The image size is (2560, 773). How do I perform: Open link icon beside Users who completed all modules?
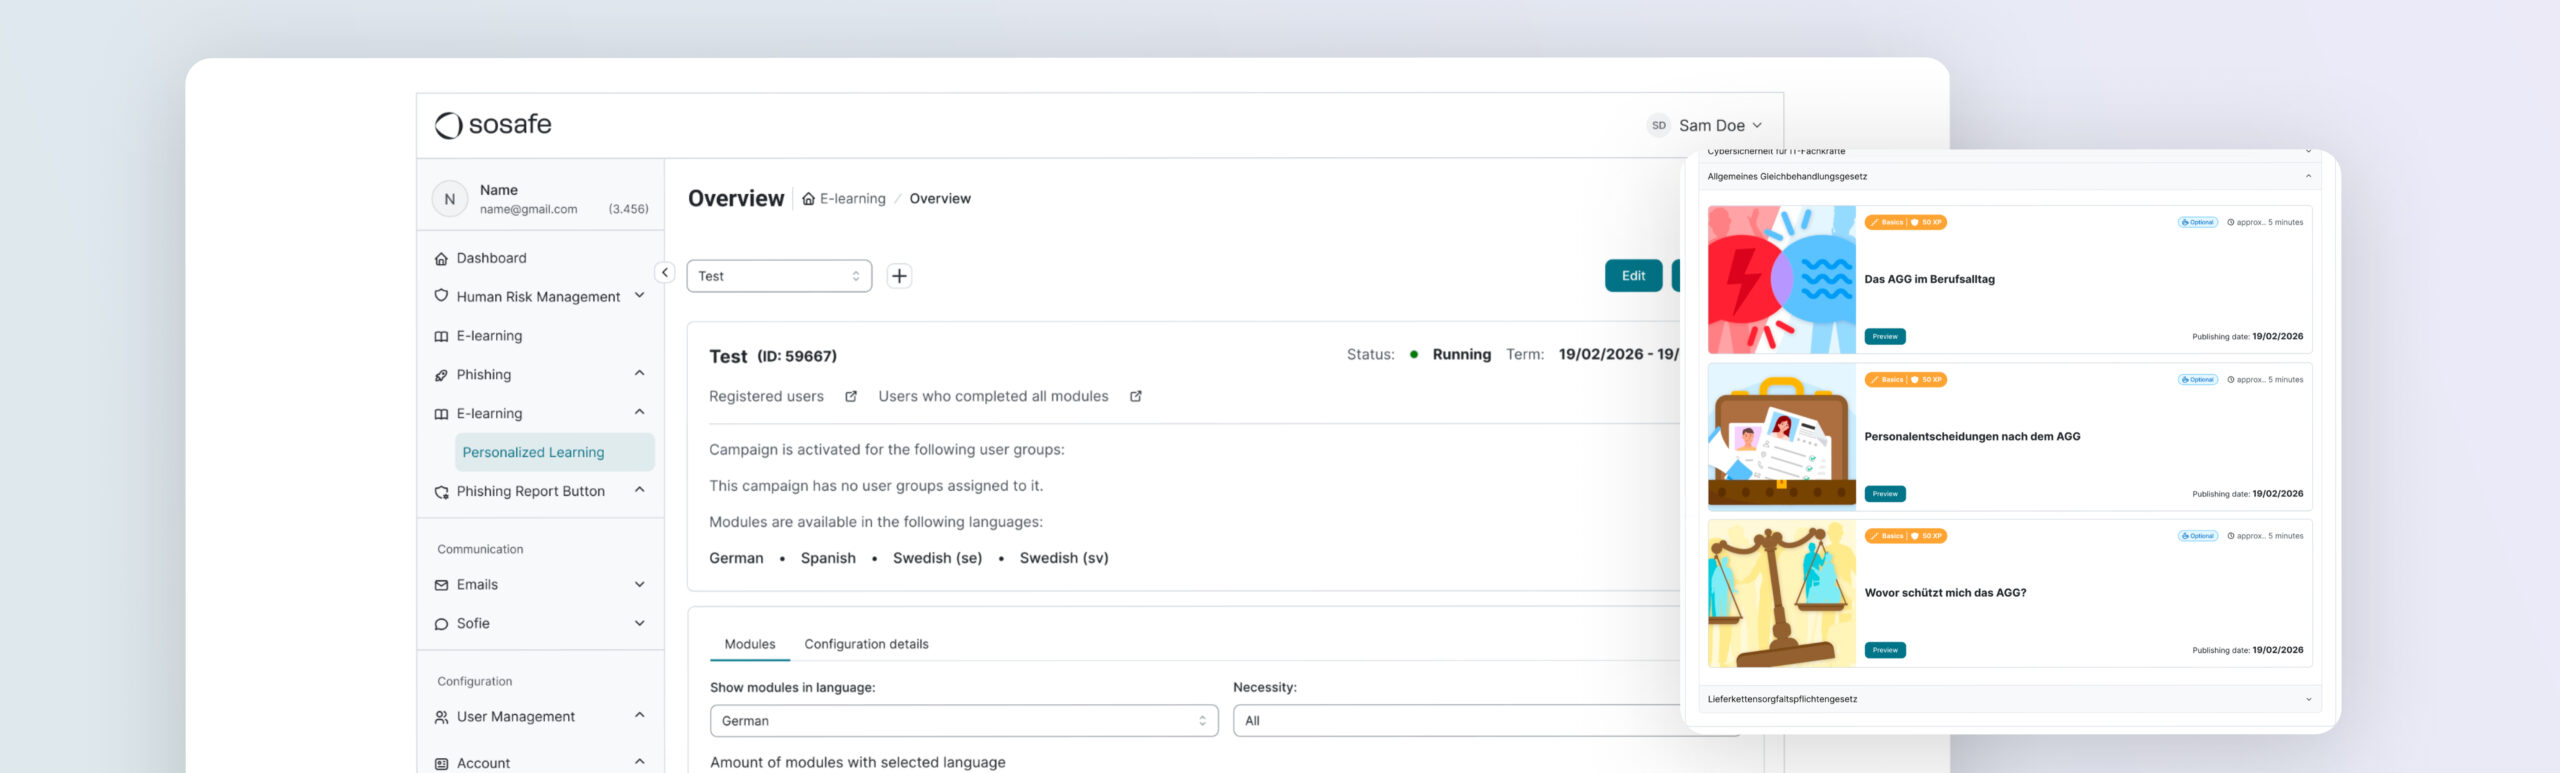1136,397
